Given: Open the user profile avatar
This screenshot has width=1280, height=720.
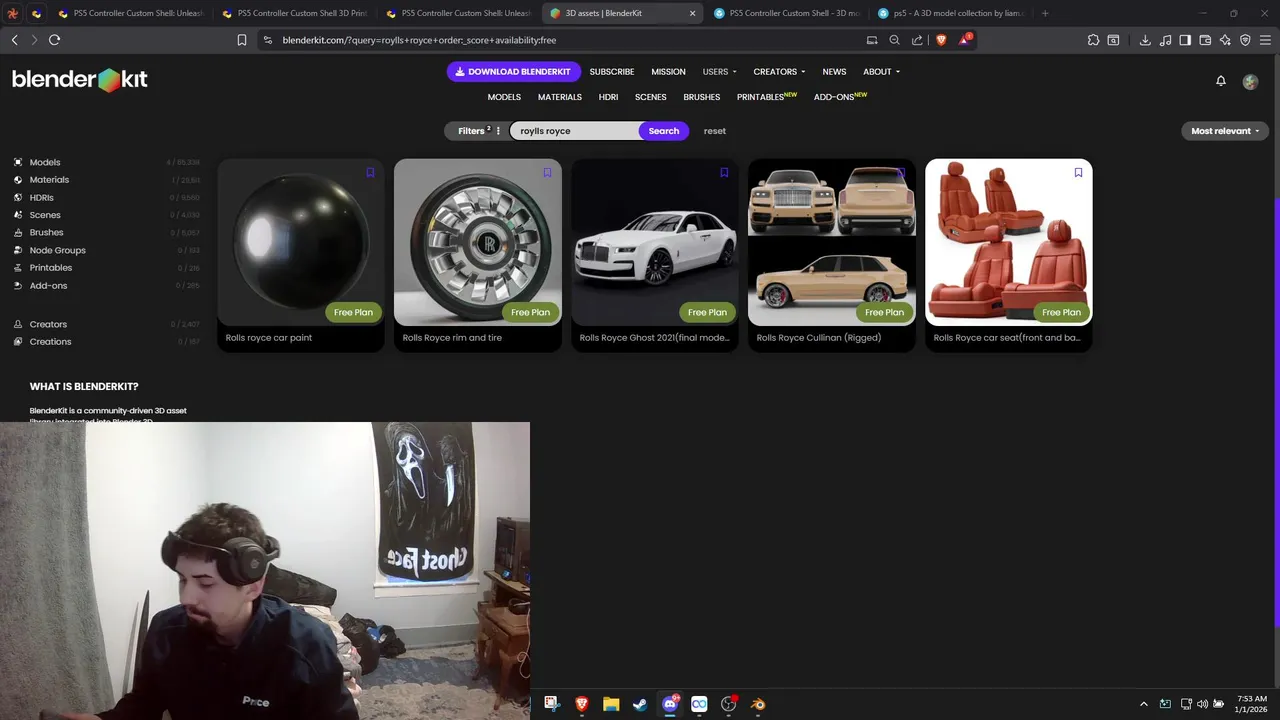Looking at the screenshot, I should pyautogui.click(x=1250, y=81).
